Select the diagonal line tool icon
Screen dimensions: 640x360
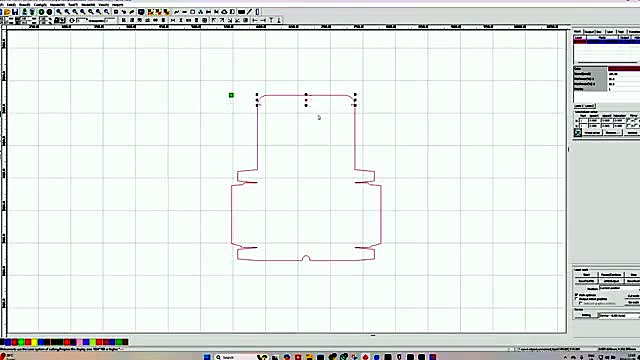(250, 12)
